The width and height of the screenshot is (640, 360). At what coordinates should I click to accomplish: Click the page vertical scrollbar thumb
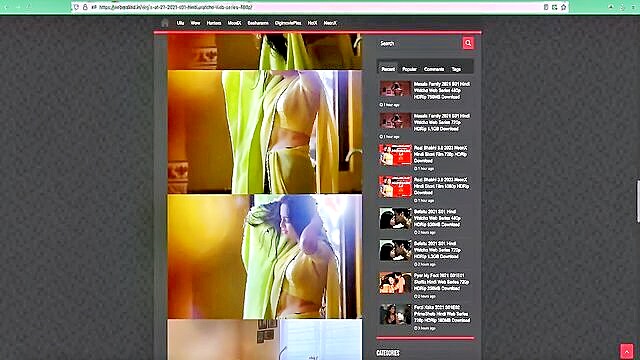(x=638, y=201)
